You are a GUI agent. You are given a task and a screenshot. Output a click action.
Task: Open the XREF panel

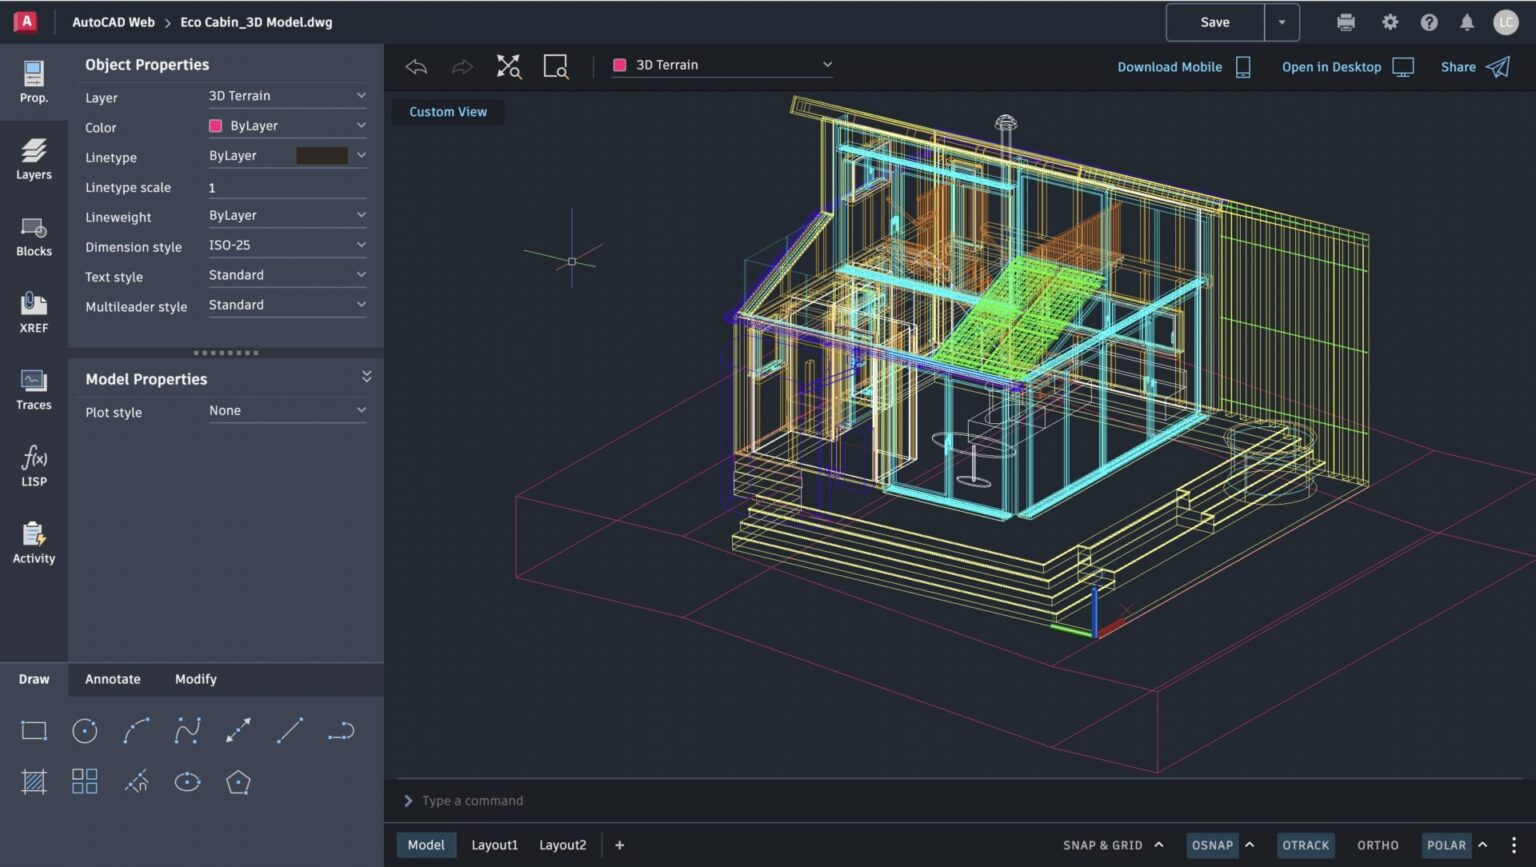click(33, 311)
